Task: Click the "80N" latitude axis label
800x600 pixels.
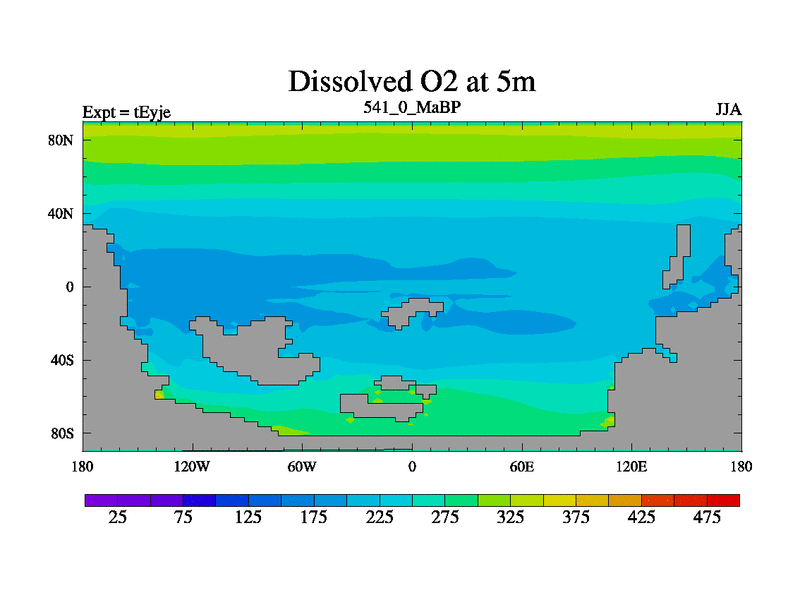Action: coord(63,140)
